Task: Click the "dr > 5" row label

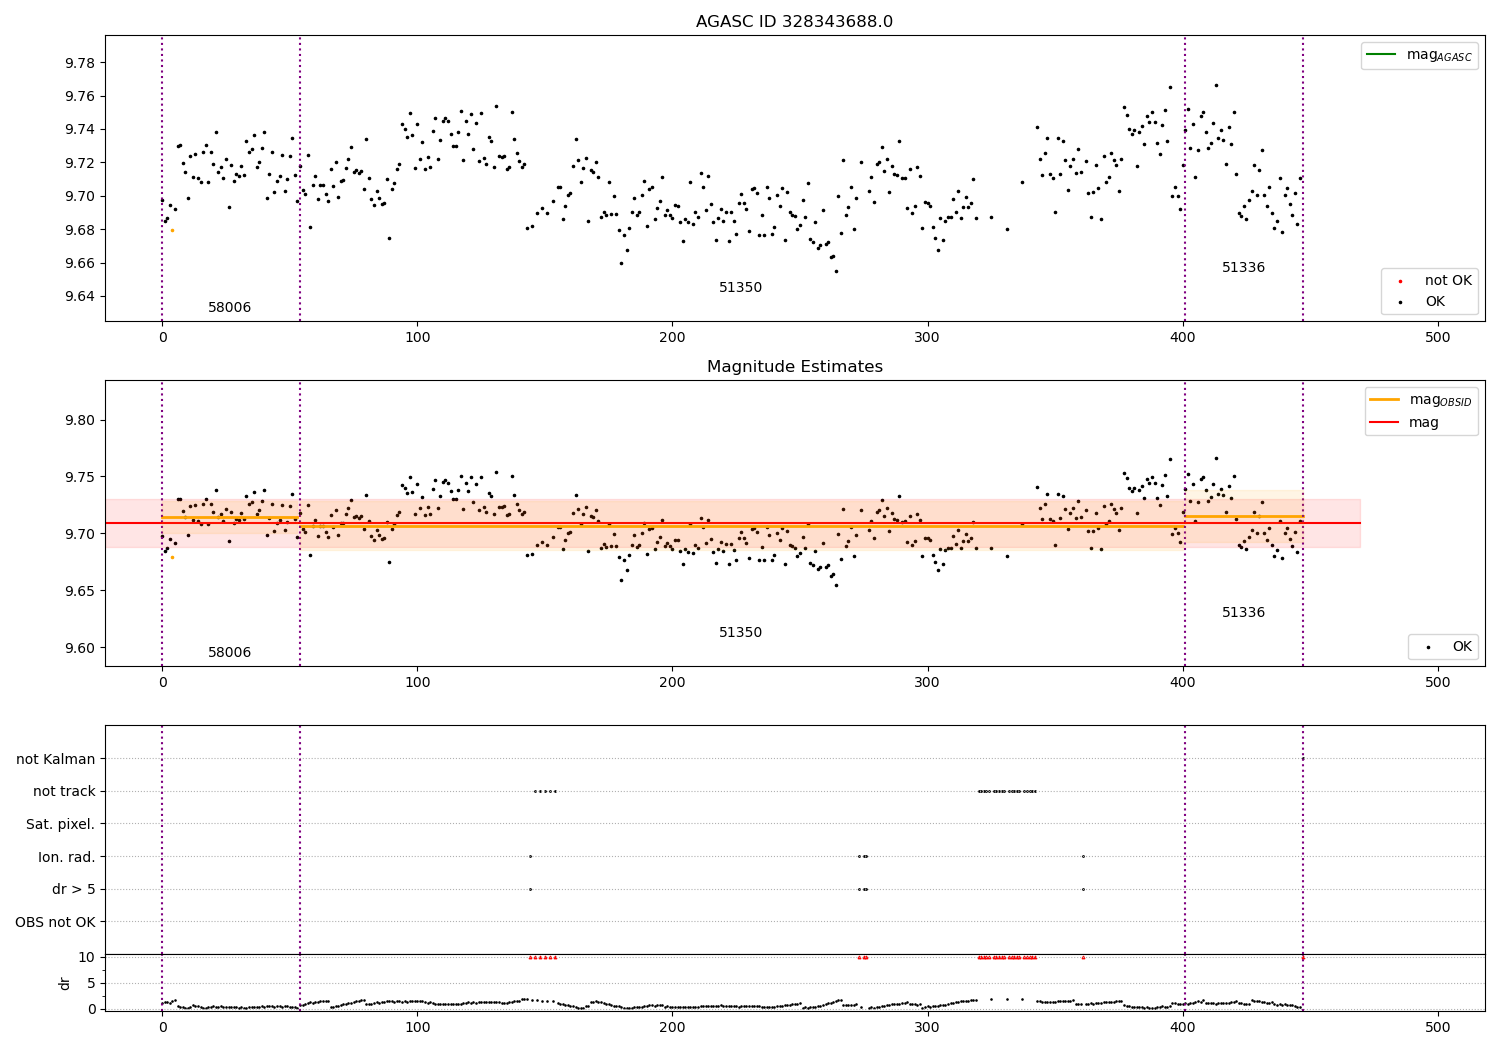Action: pos(74,890)
